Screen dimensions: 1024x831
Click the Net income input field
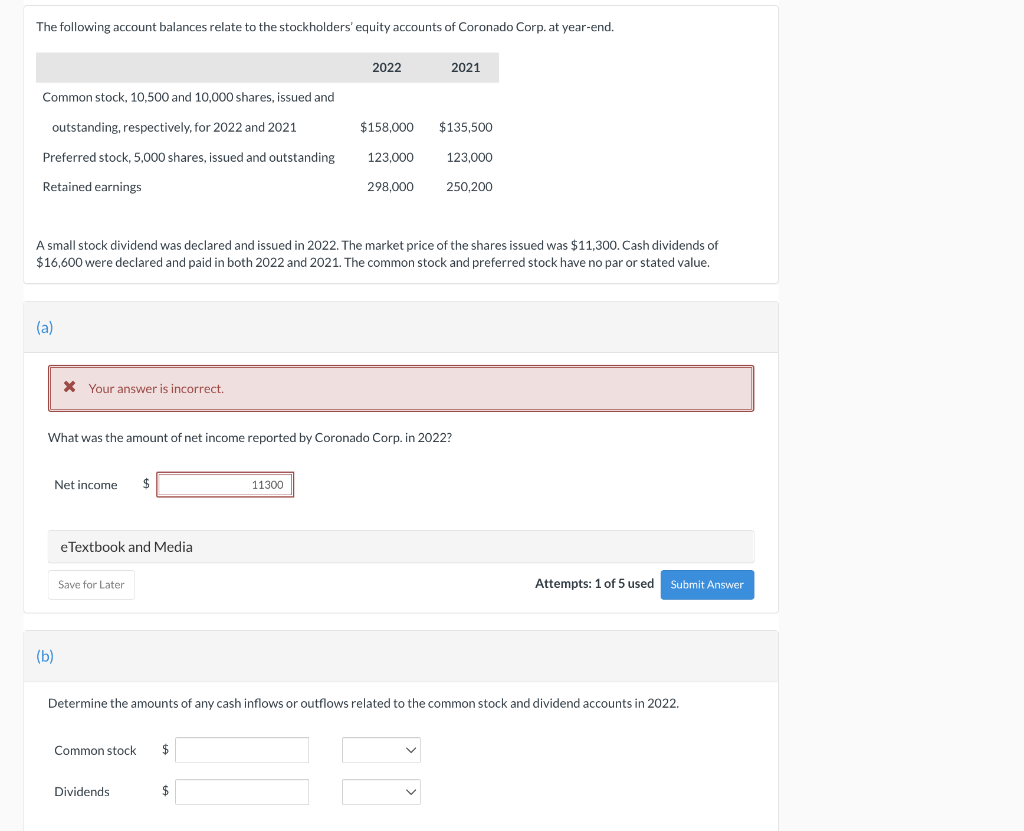[225, 485]
